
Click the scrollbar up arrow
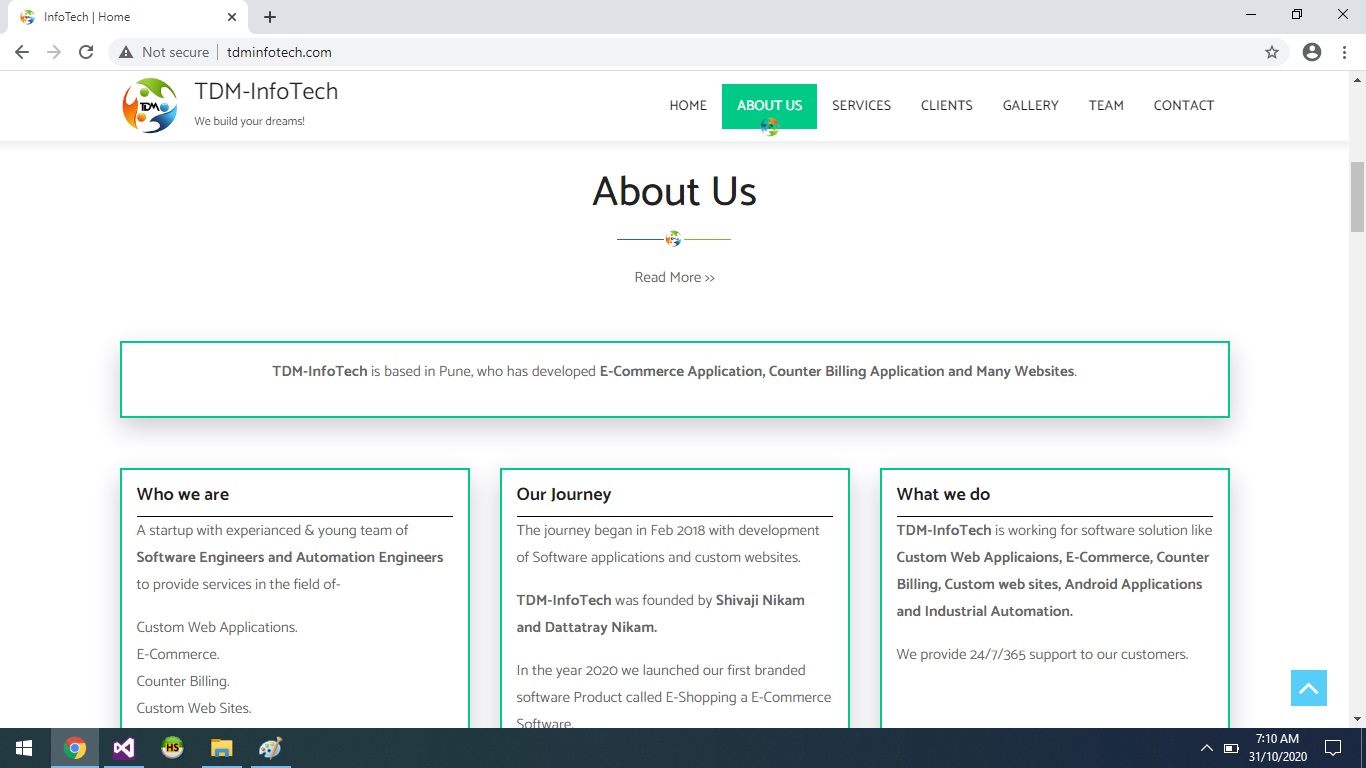pos(1358,79)
